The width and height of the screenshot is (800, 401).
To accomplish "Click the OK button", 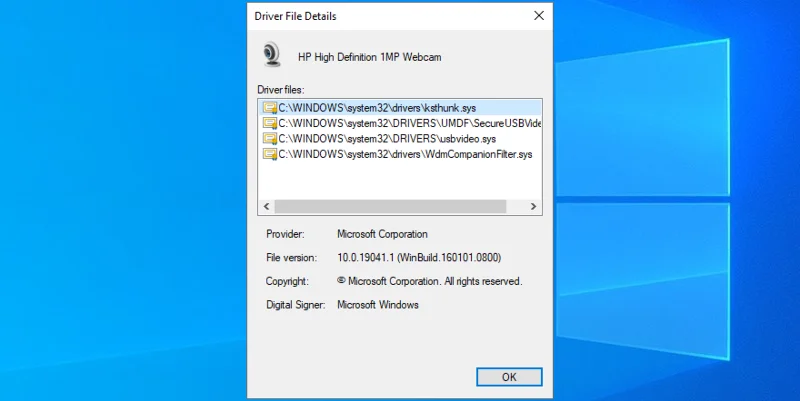I will [509, 377].
